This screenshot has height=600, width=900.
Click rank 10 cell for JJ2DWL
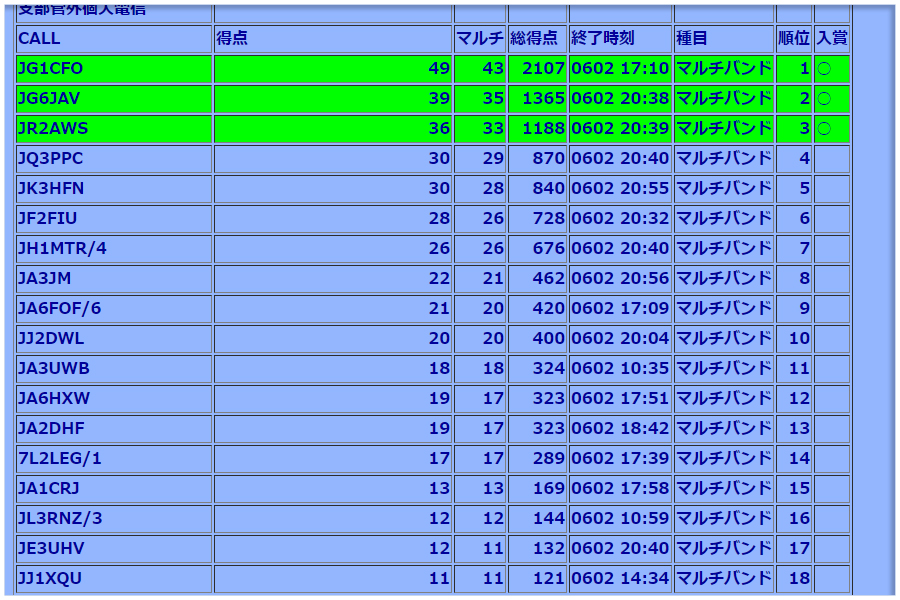pos(795,339)
